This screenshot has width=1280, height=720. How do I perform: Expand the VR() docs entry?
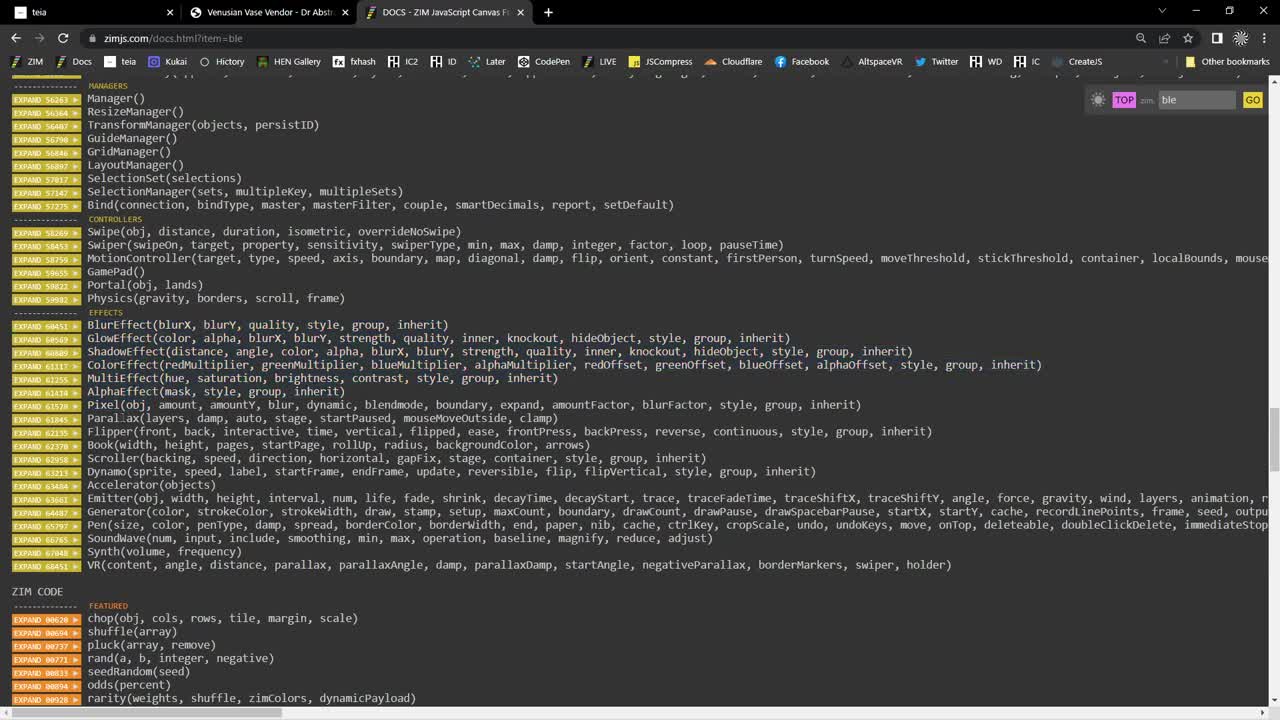pos(46,565)
